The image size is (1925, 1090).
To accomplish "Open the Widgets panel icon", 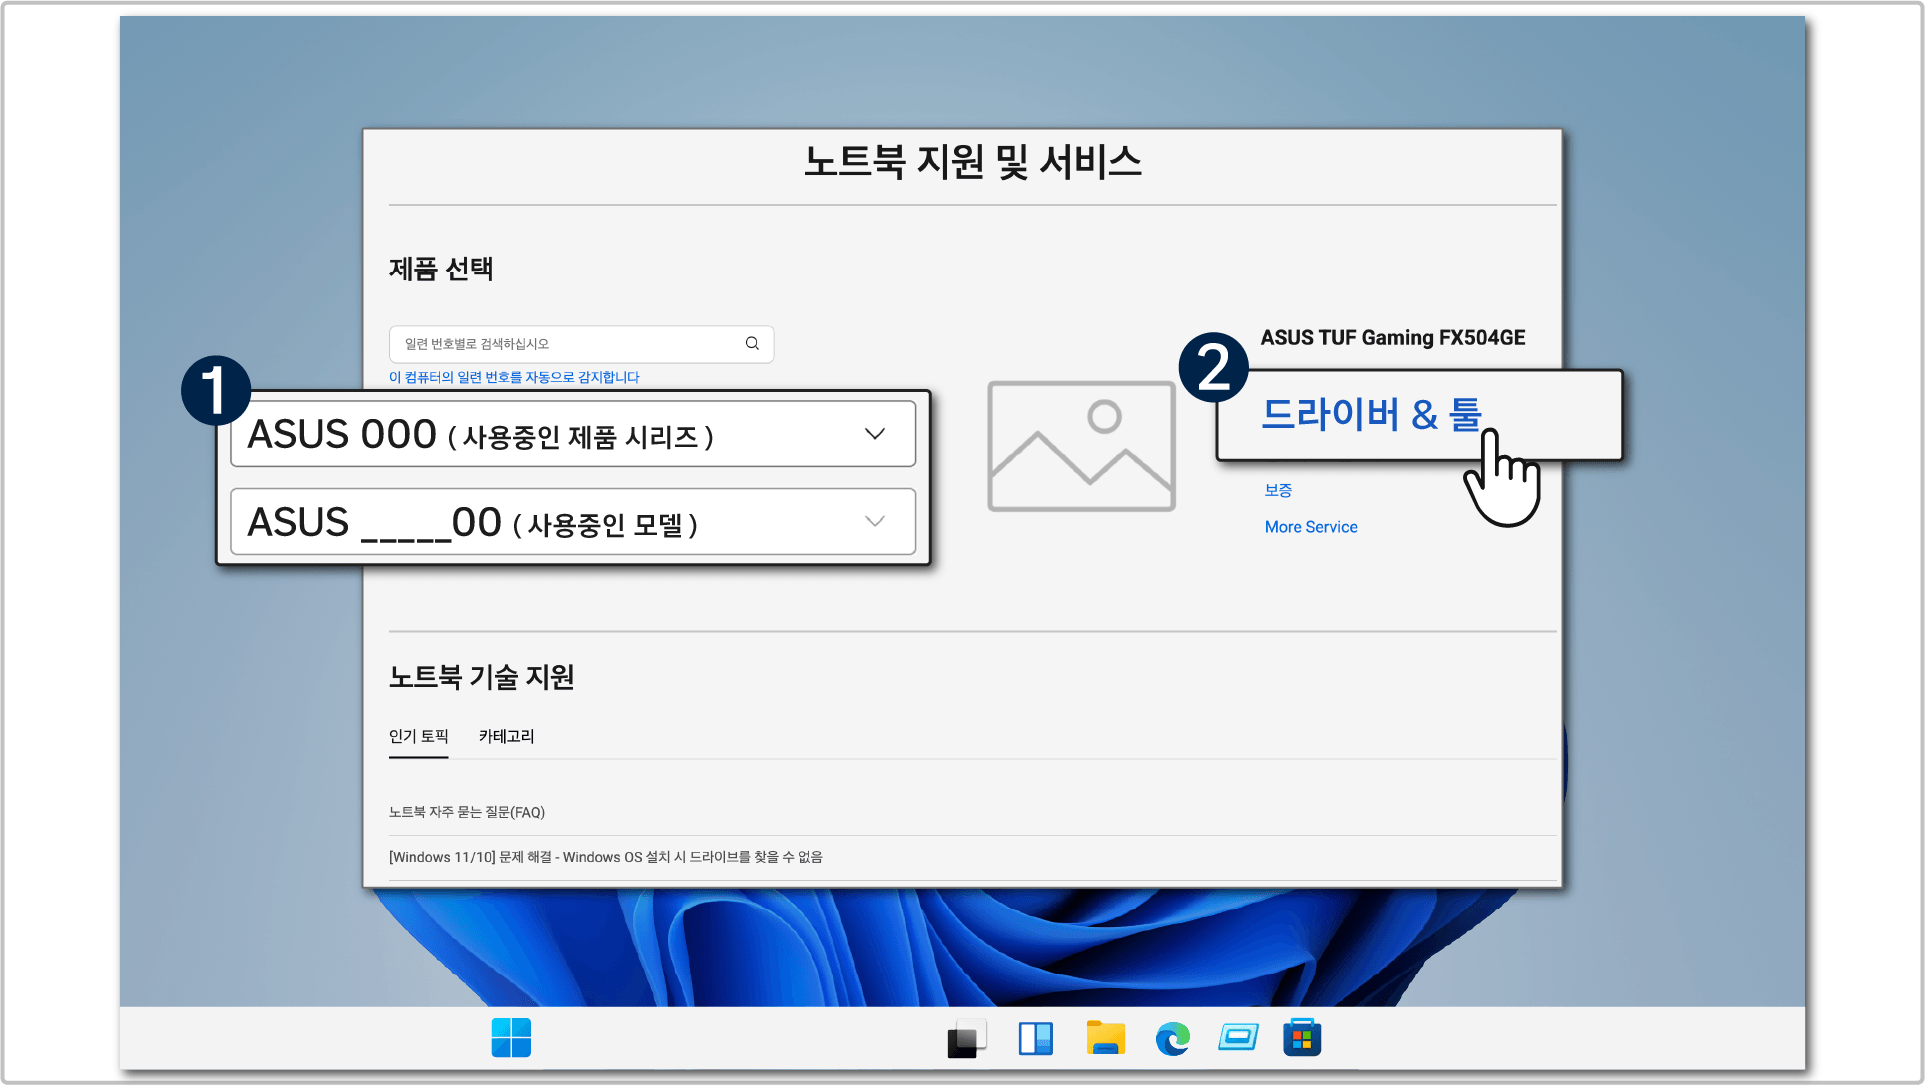I will (1035, 1038).
